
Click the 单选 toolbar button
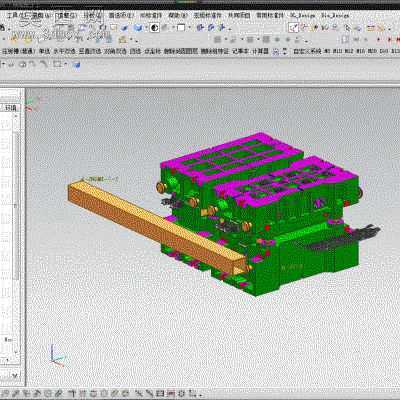coord(44,51)
